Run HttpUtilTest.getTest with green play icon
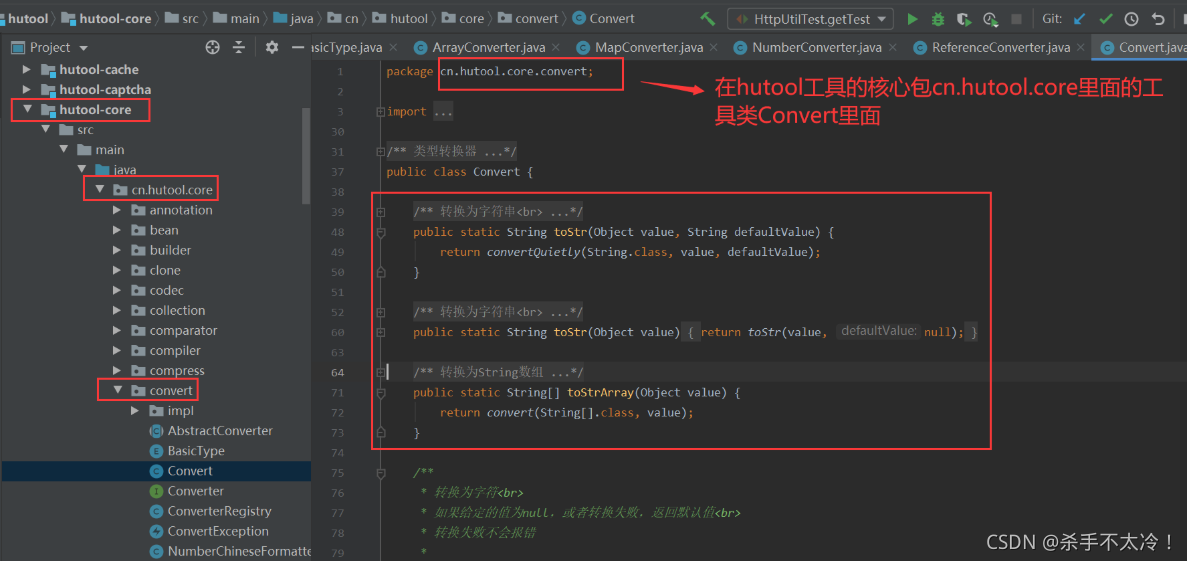The height and width of the screenshot is (561, 1187). [913, 19]
